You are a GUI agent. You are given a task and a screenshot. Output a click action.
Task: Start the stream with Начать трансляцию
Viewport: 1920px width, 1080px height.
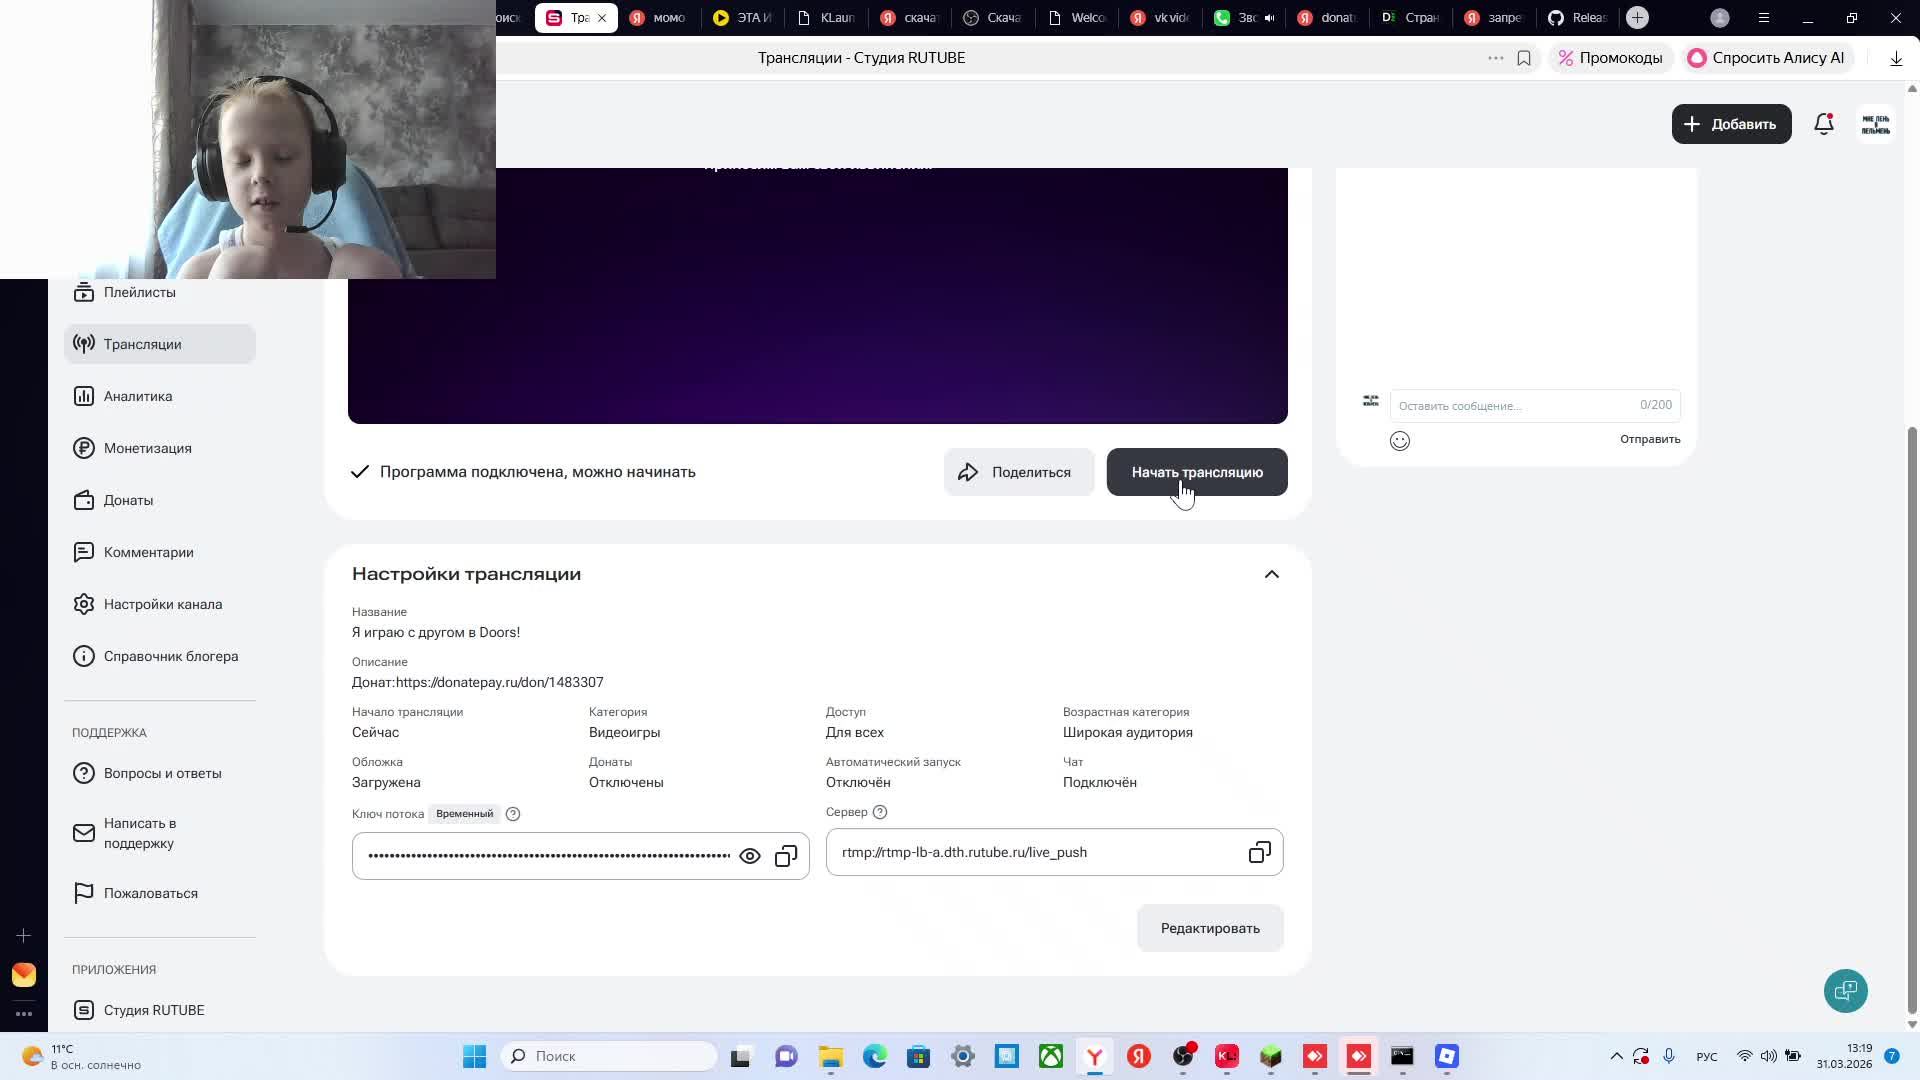tap(1196, 472)
